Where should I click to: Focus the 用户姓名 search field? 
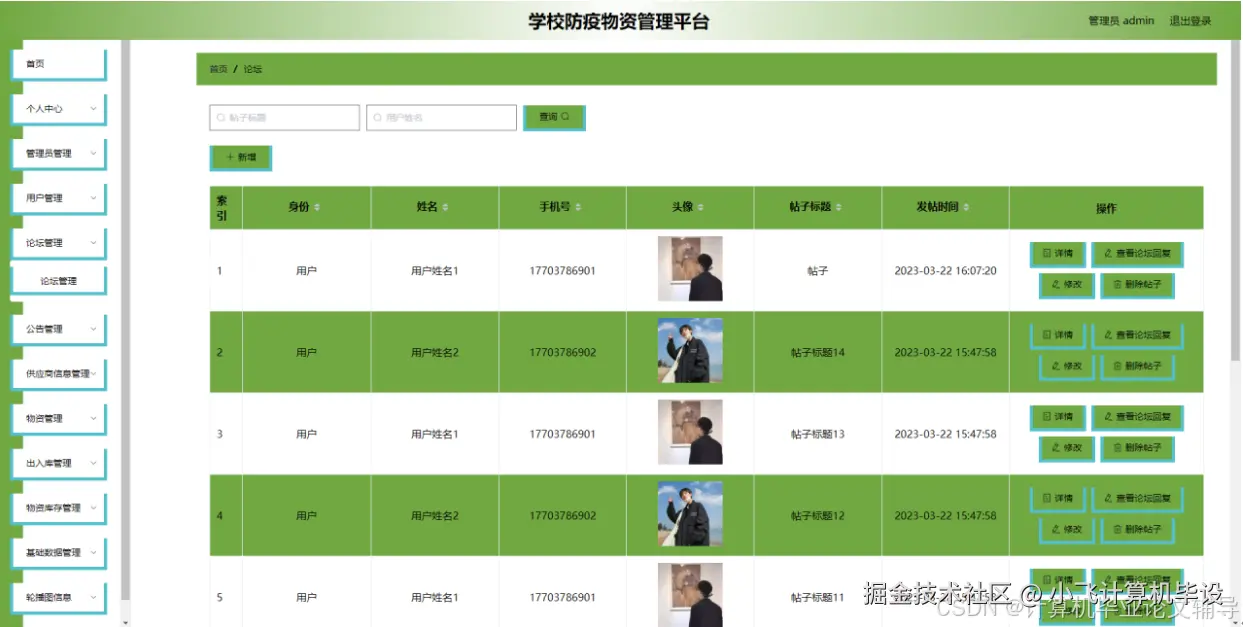[441, 117]
